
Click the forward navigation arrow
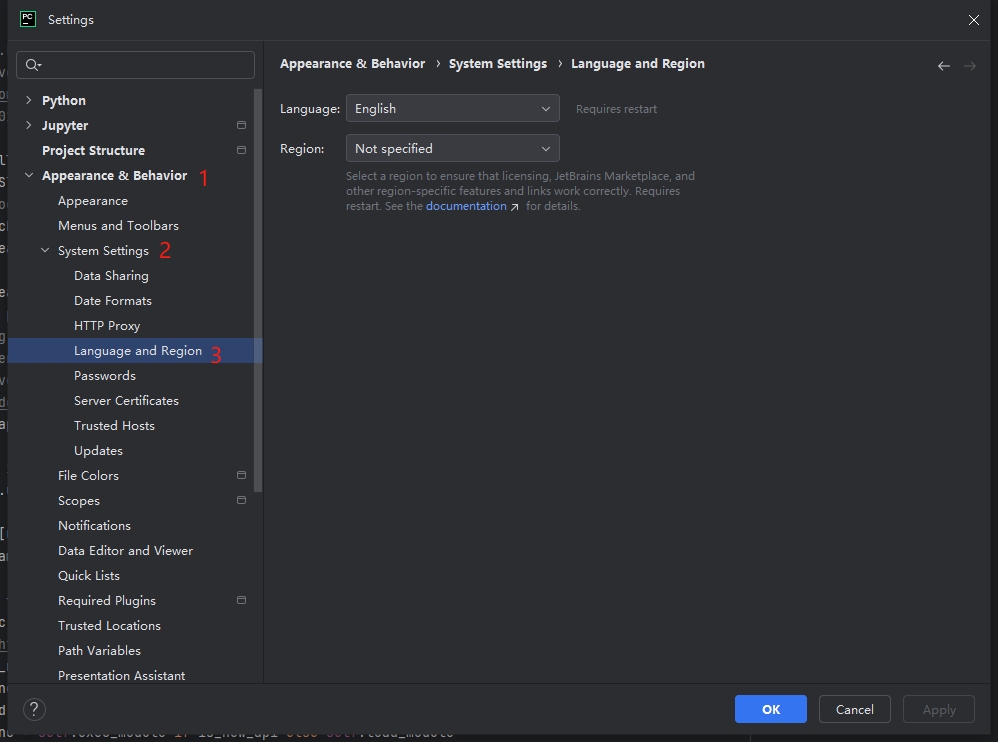point(969,66)
